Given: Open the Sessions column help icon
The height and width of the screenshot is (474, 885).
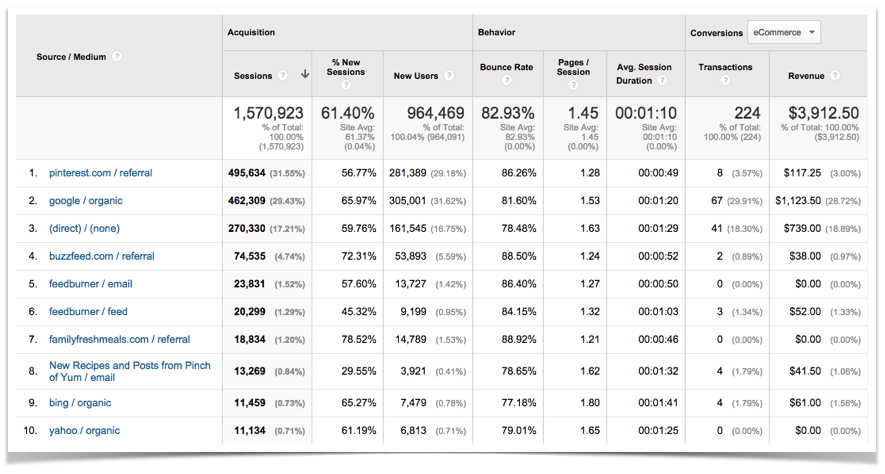Looking at the screenshot, I should [283, 76].
